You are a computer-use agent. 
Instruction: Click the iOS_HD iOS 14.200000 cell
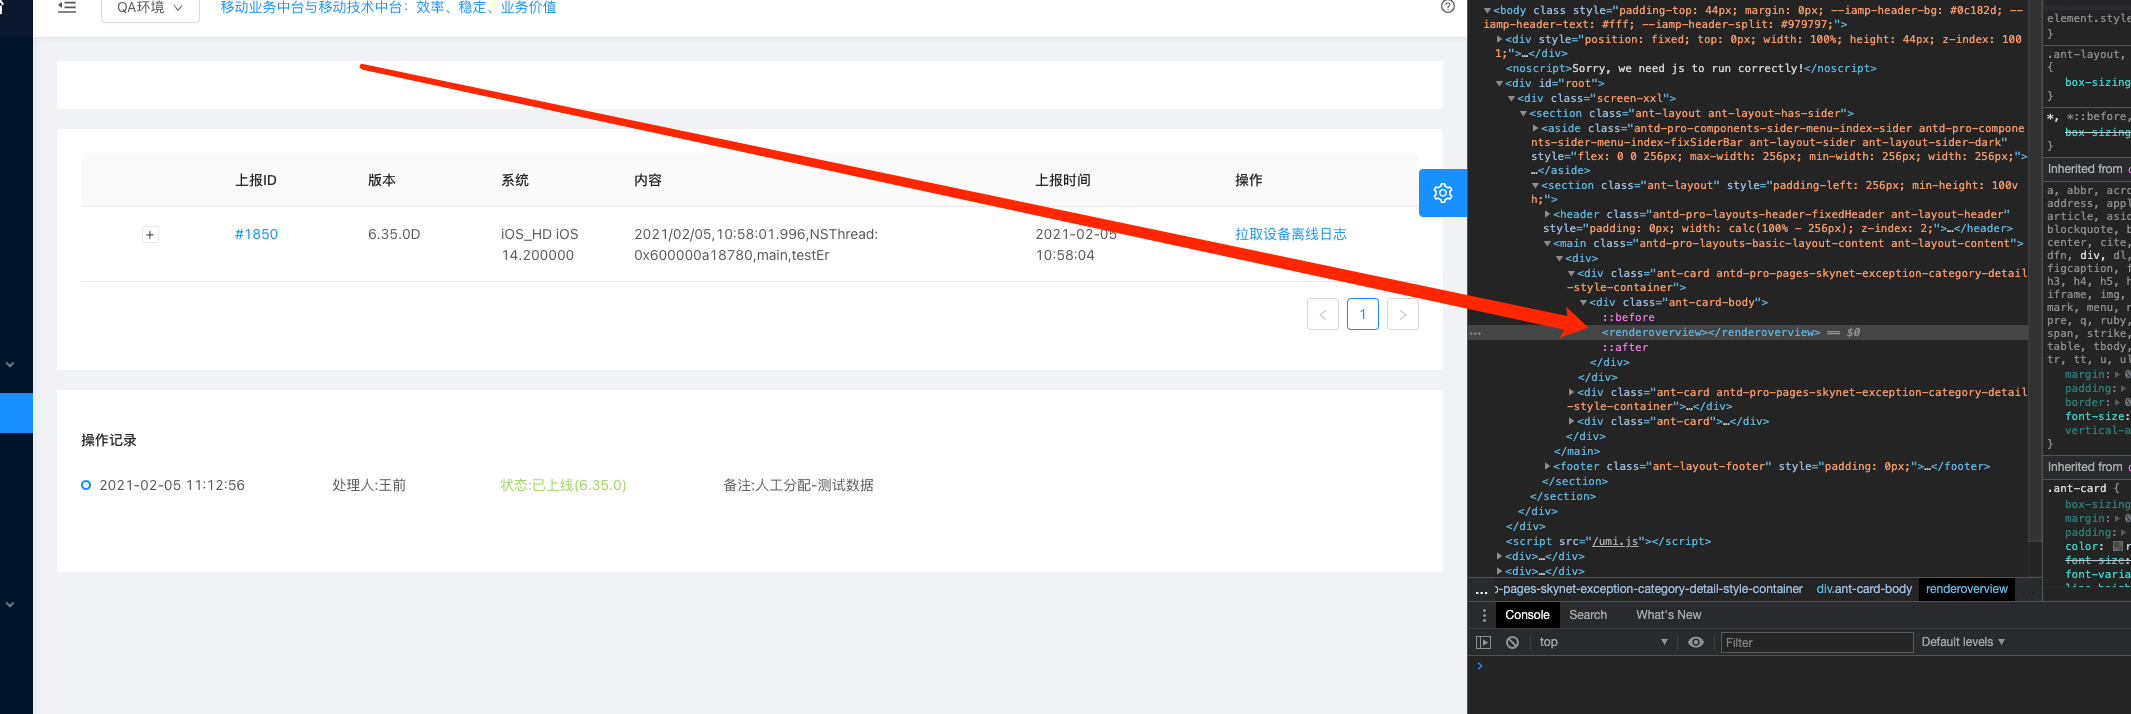point(540,245)
